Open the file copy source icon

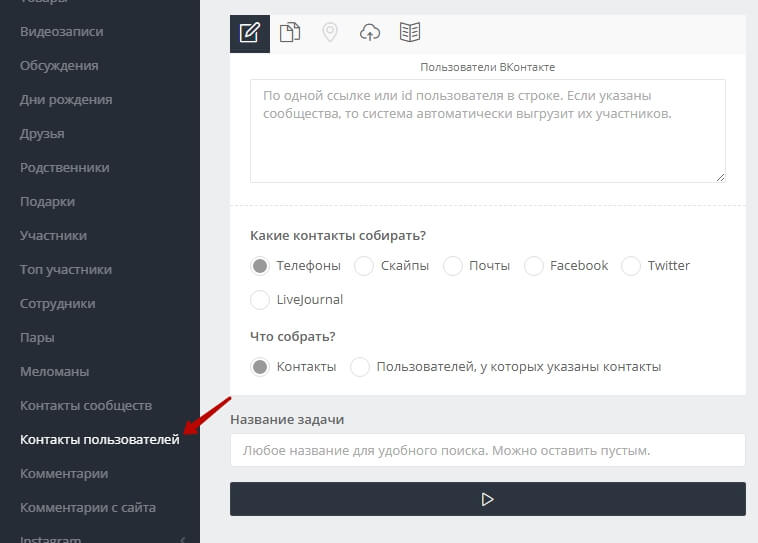pos(290,33)
